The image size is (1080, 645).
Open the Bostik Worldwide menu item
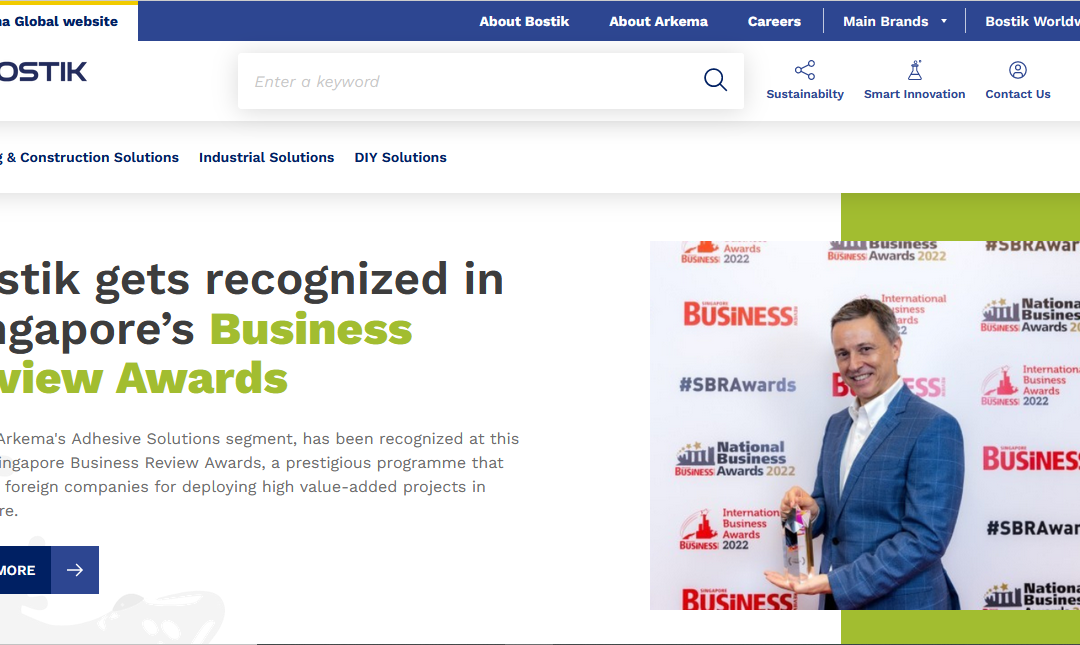(x=1032, y=21)
